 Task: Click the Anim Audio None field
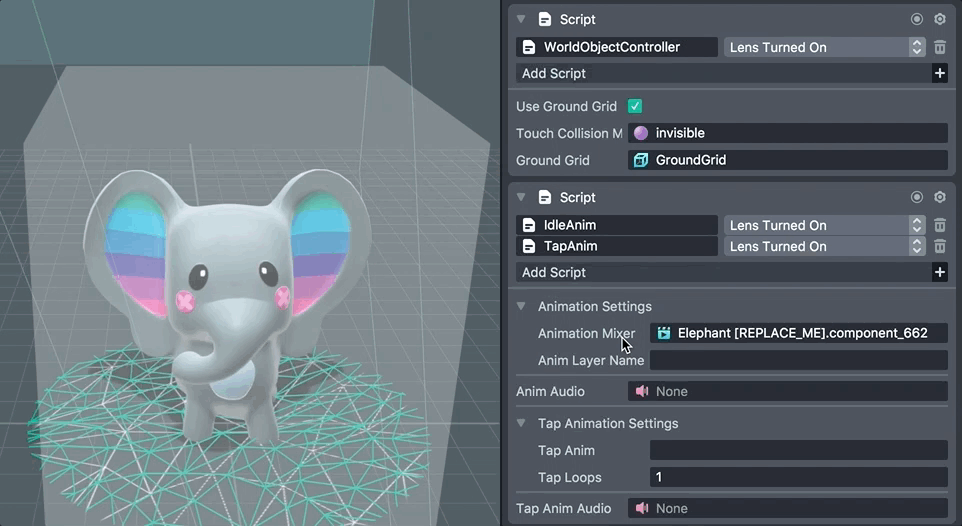tap(787, 391)
